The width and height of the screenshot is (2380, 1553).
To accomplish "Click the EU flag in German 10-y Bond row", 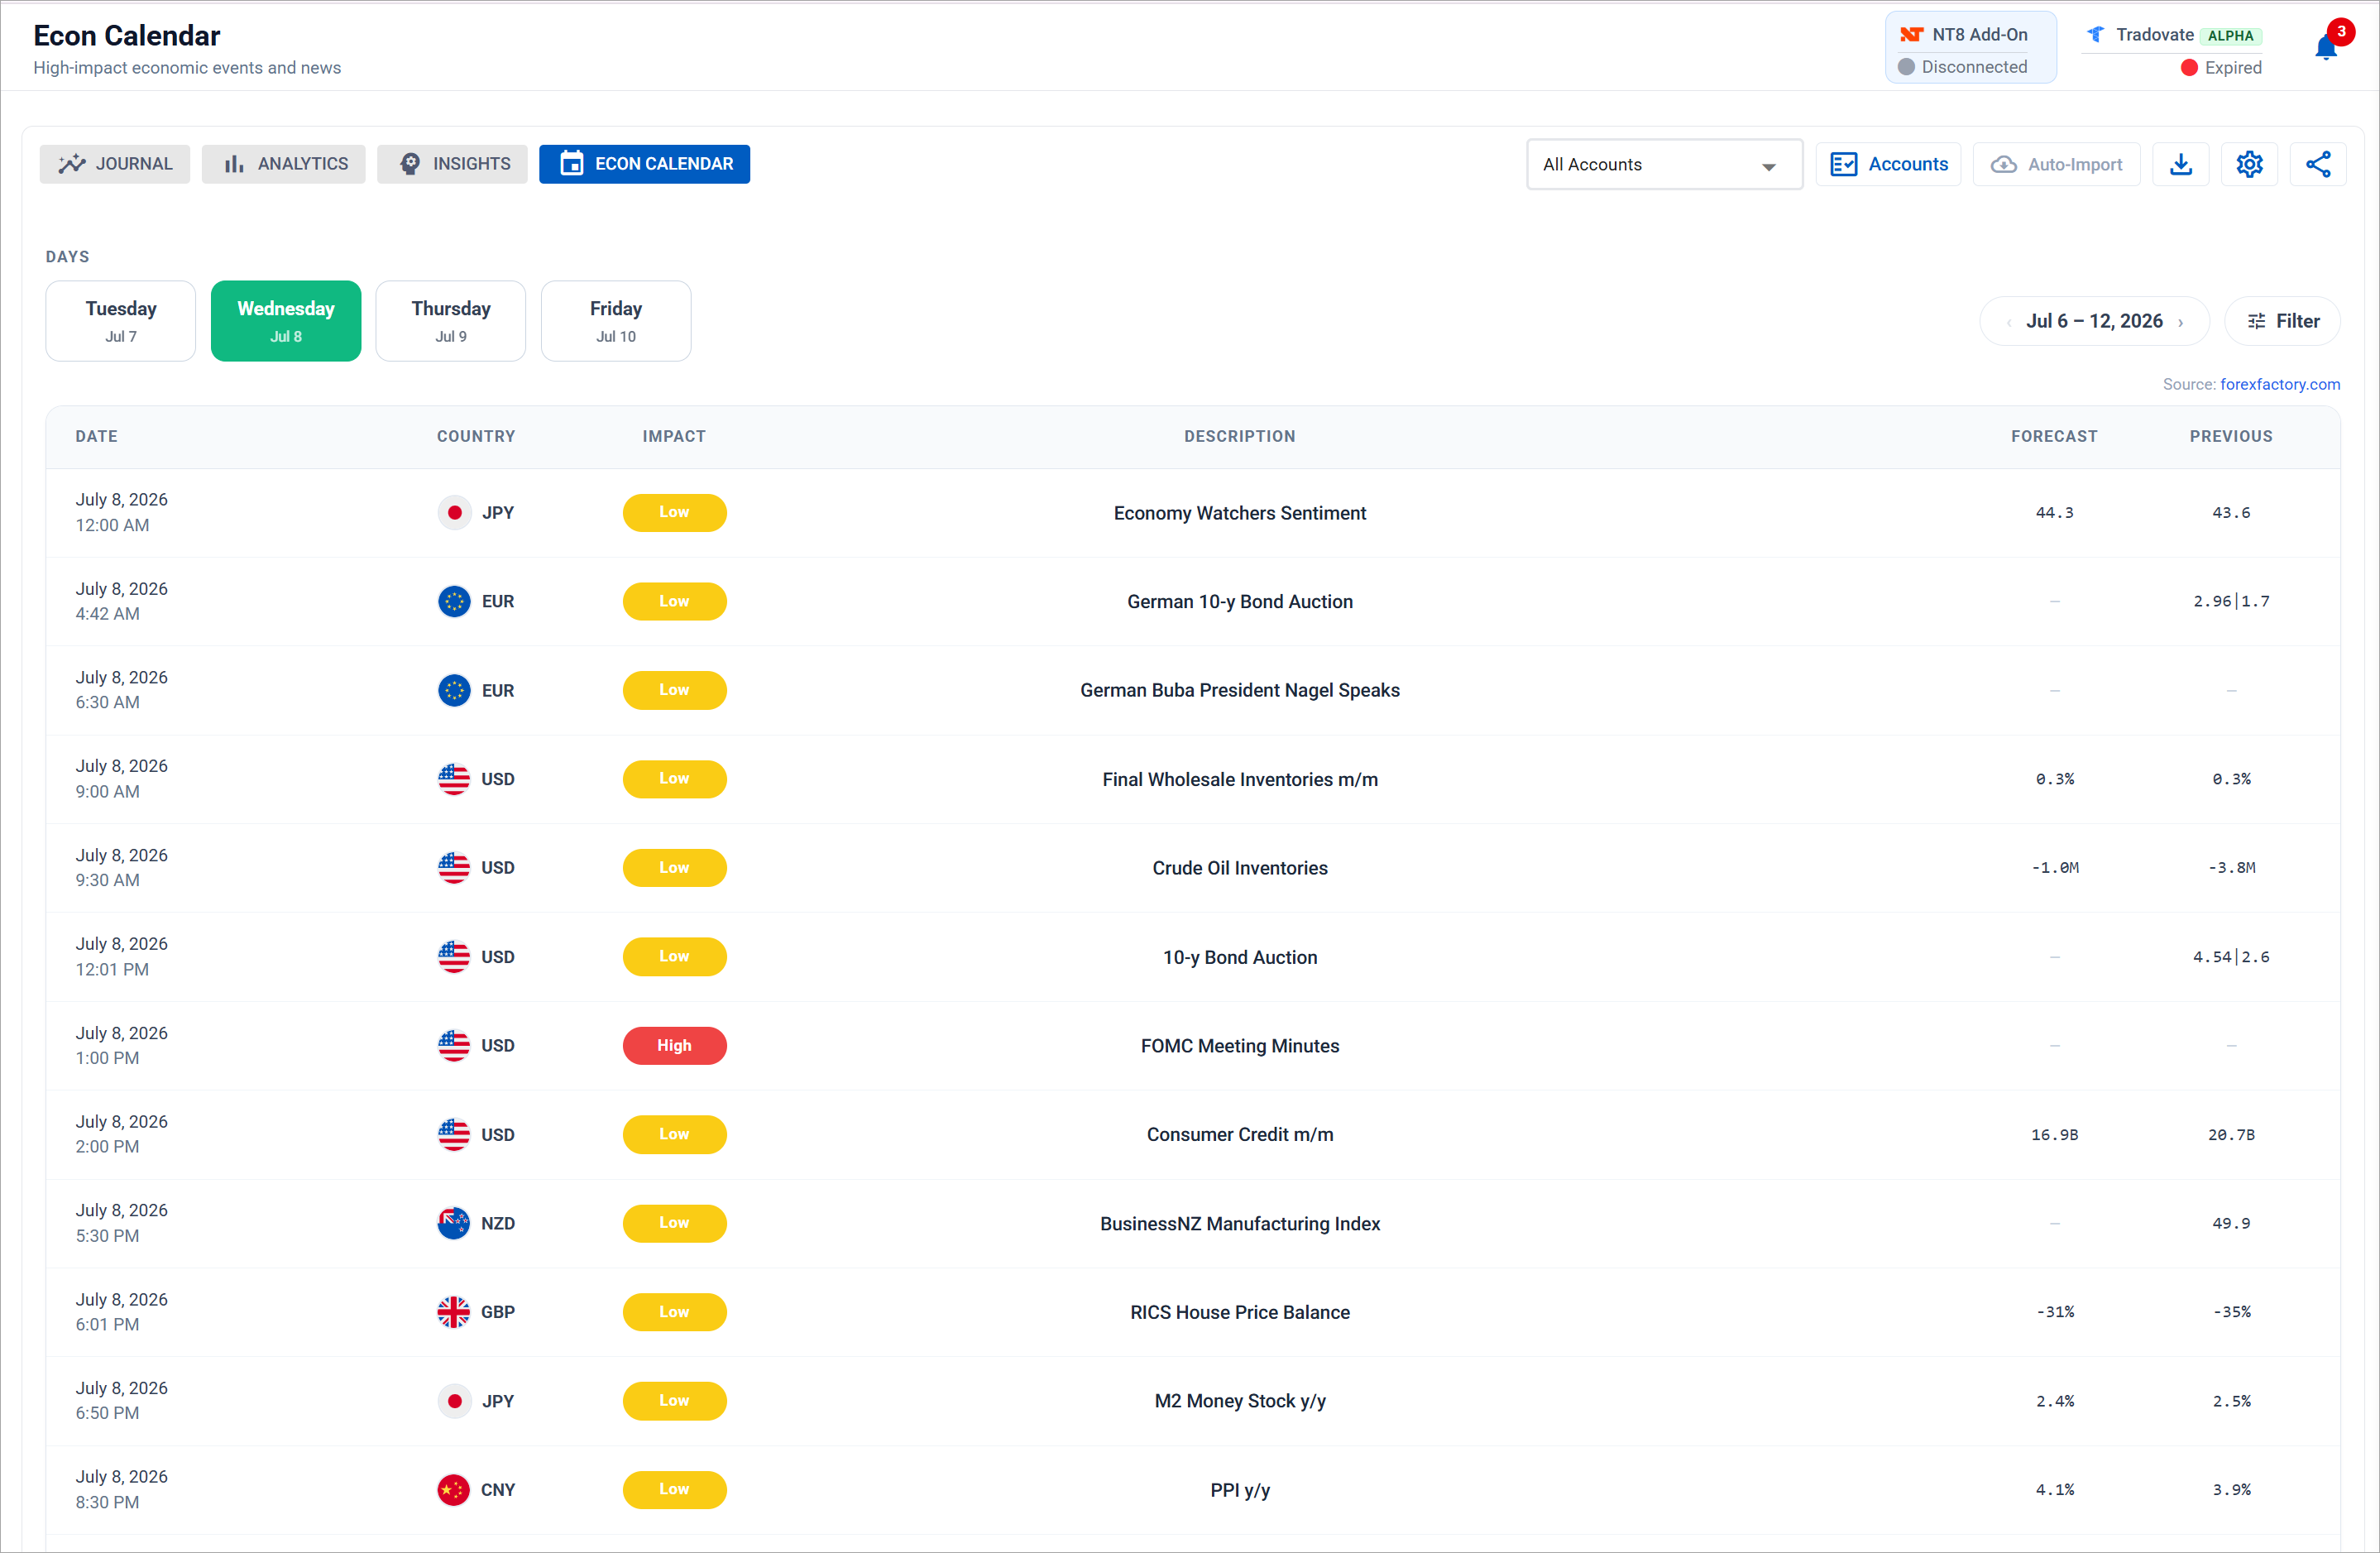I will [x=454, y=601].
